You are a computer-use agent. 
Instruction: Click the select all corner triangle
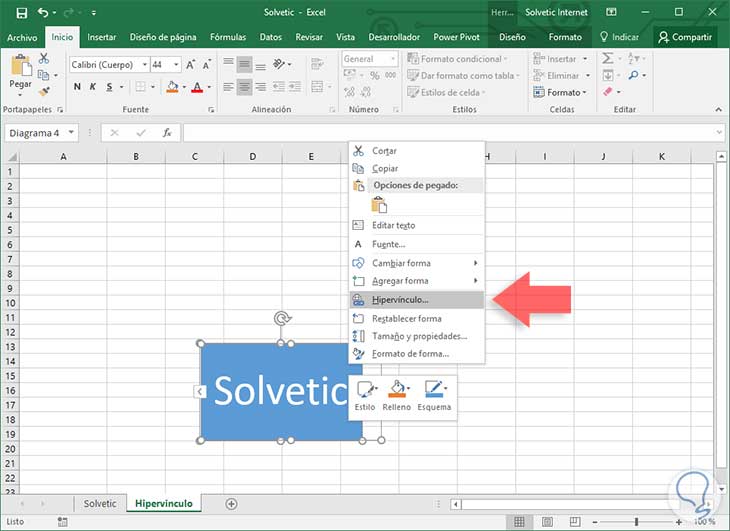pos(12,157)
